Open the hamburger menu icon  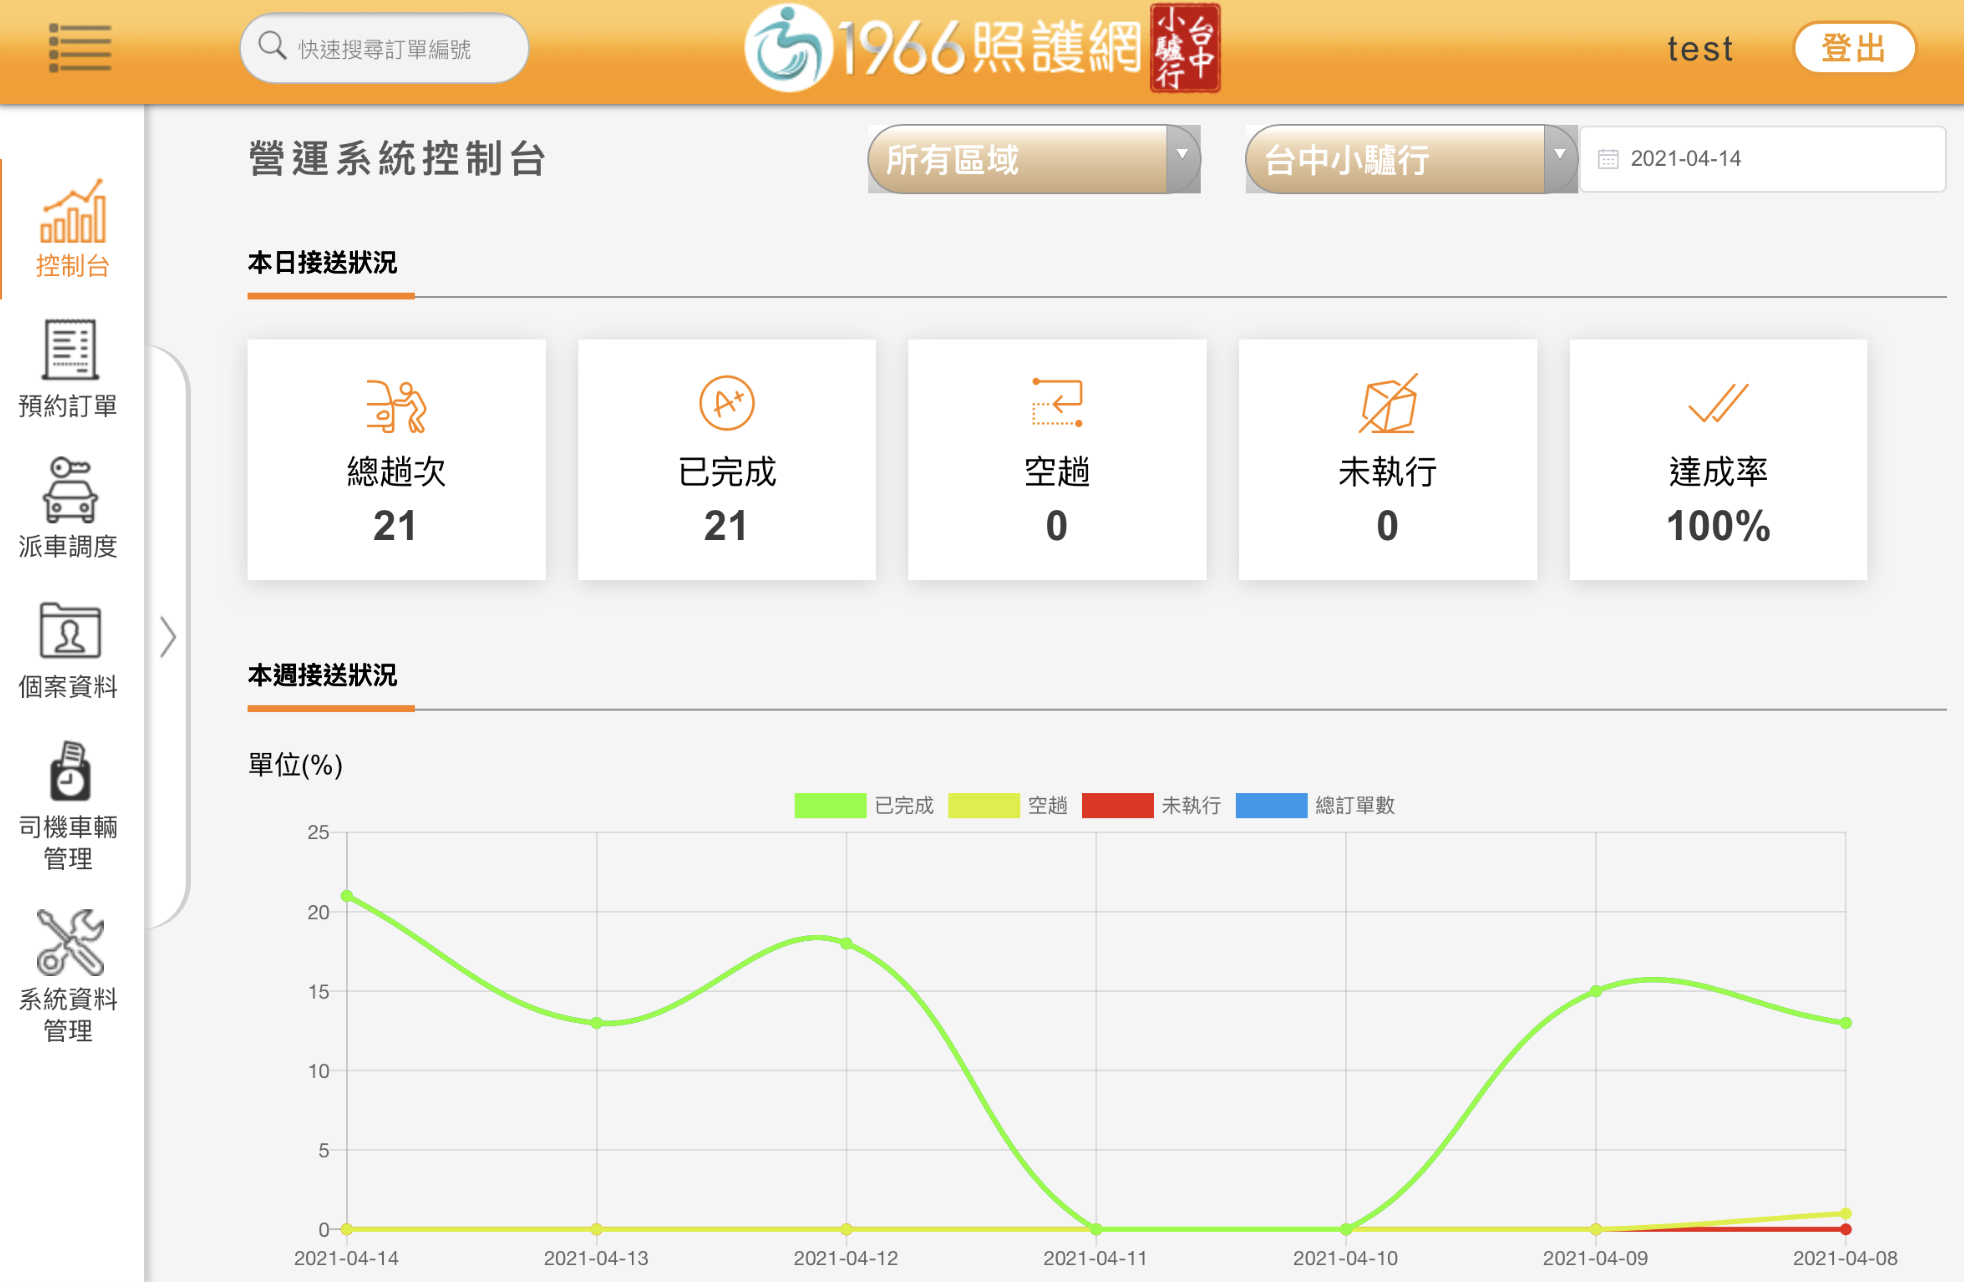coord(79,48)
